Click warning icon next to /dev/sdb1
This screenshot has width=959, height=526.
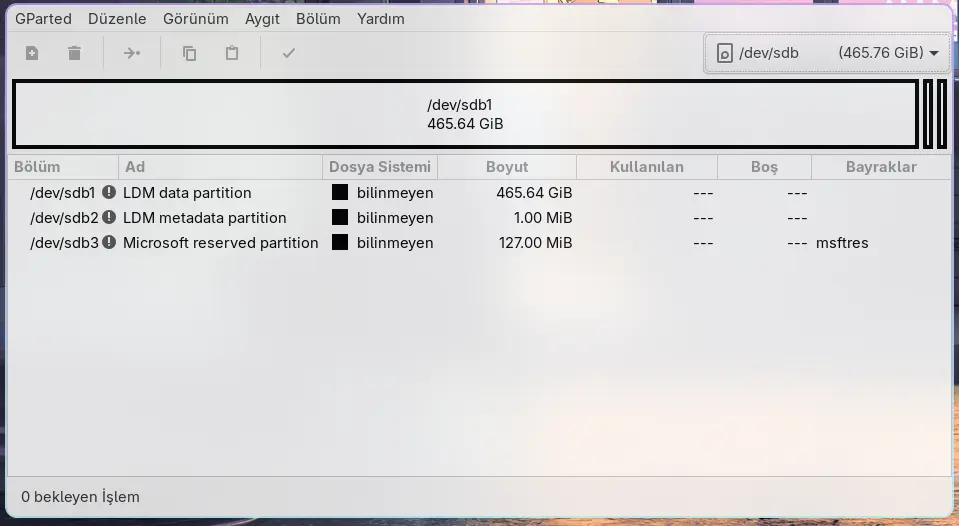coord(109,192)
